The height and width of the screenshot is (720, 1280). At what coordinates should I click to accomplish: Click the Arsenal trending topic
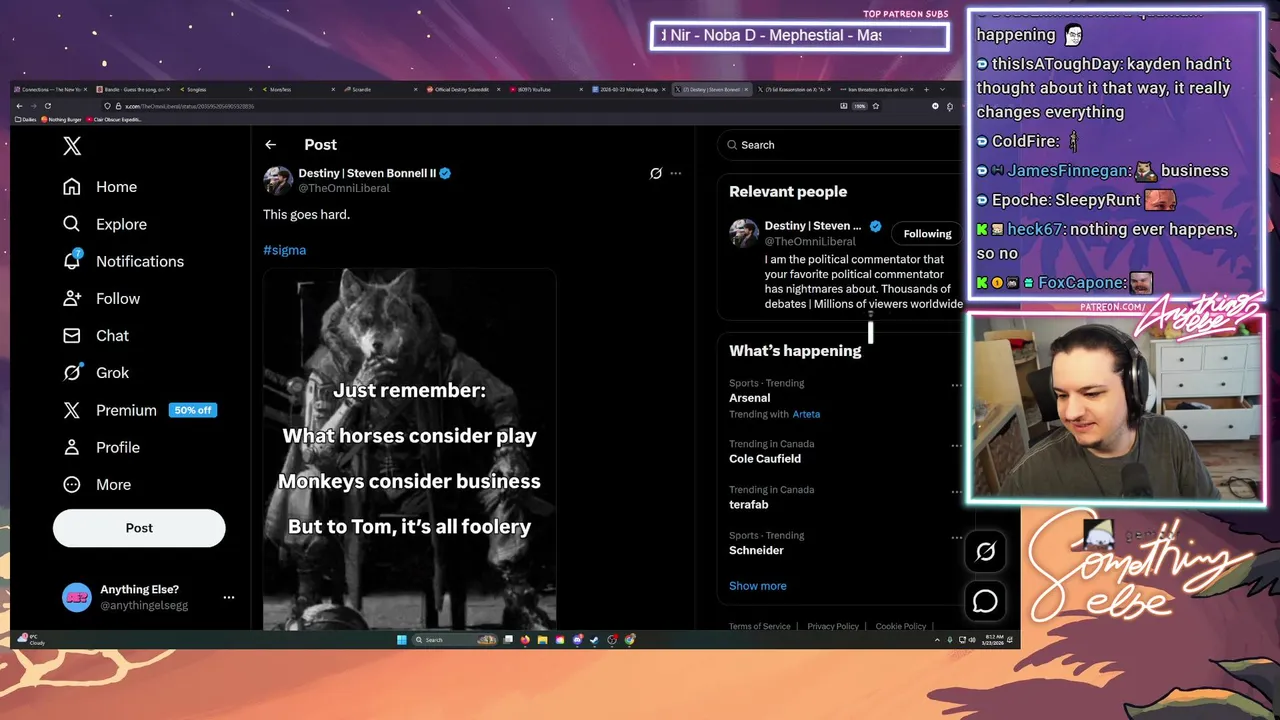(749, 398)
